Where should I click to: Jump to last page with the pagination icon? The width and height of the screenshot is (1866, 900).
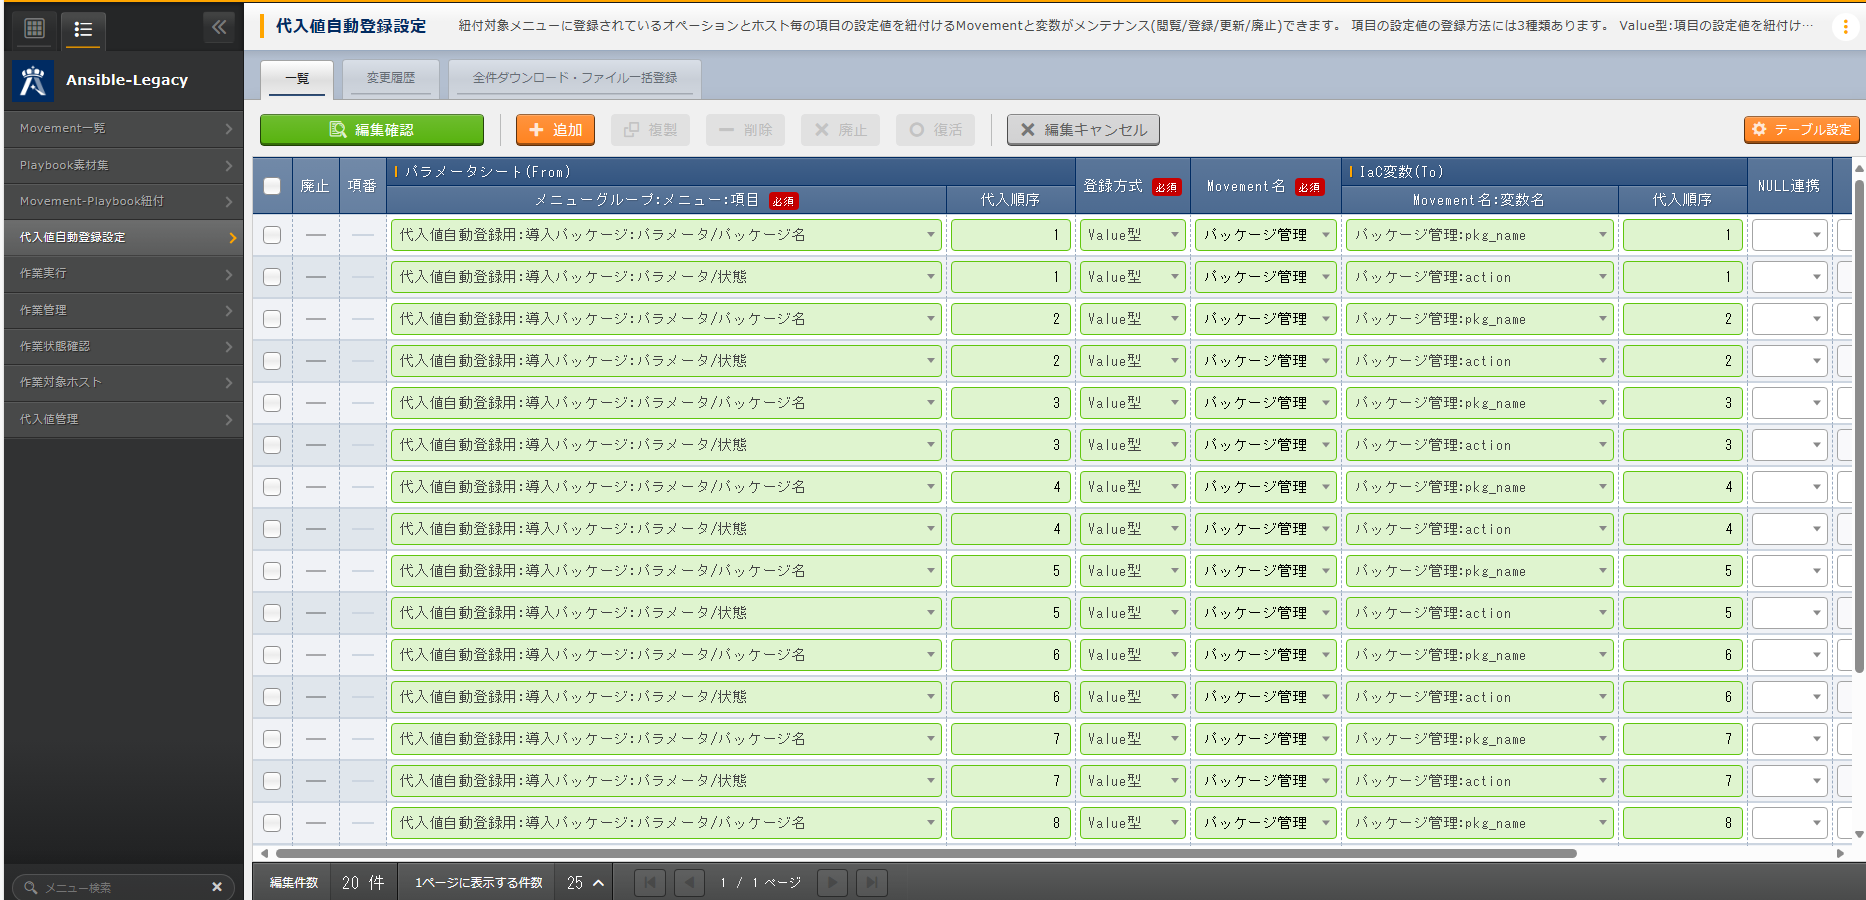coord(871,882)
